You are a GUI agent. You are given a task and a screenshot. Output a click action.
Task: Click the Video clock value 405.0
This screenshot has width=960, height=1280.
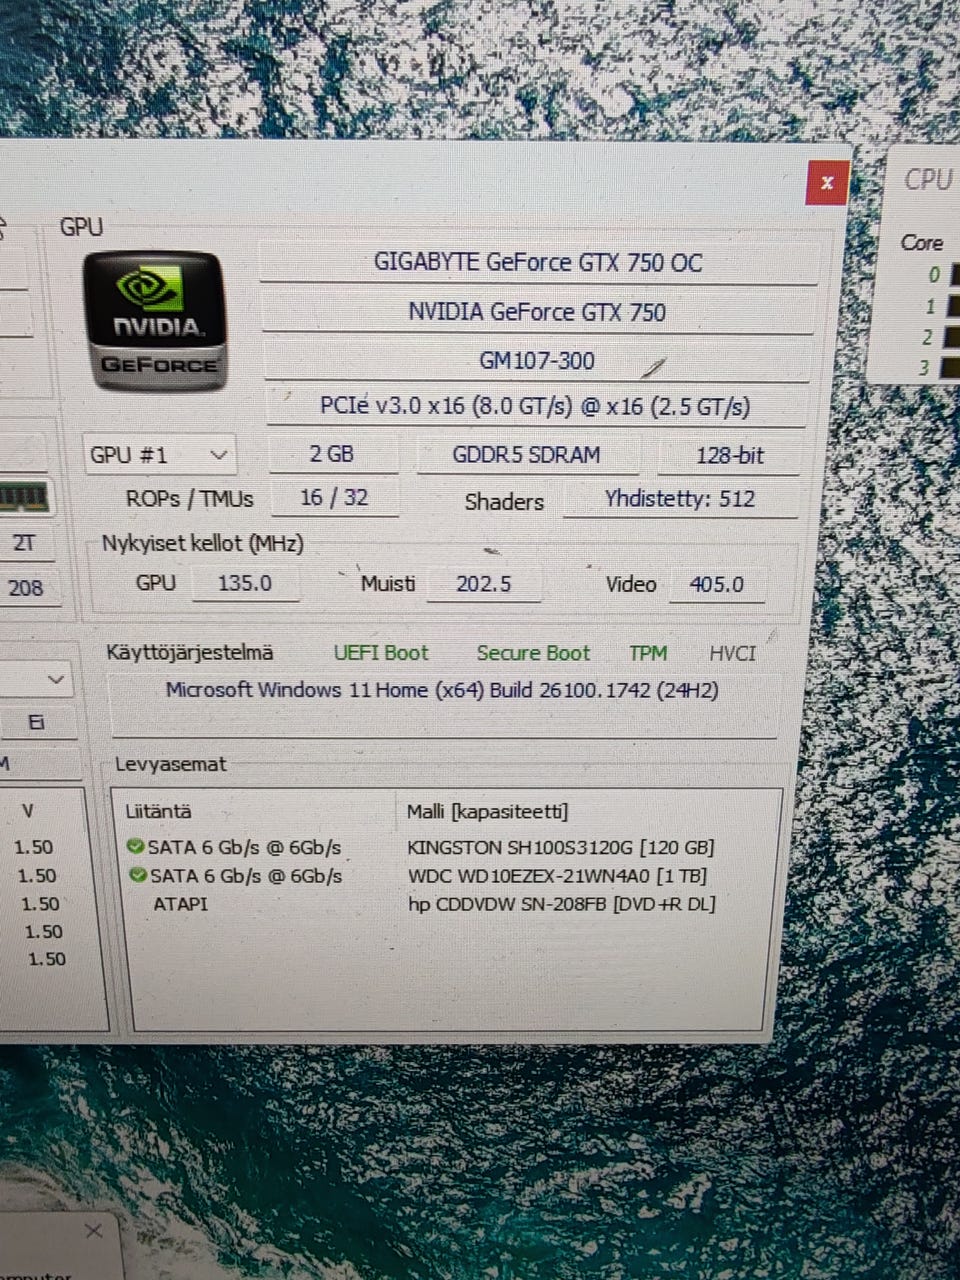[x=717, y=585]
